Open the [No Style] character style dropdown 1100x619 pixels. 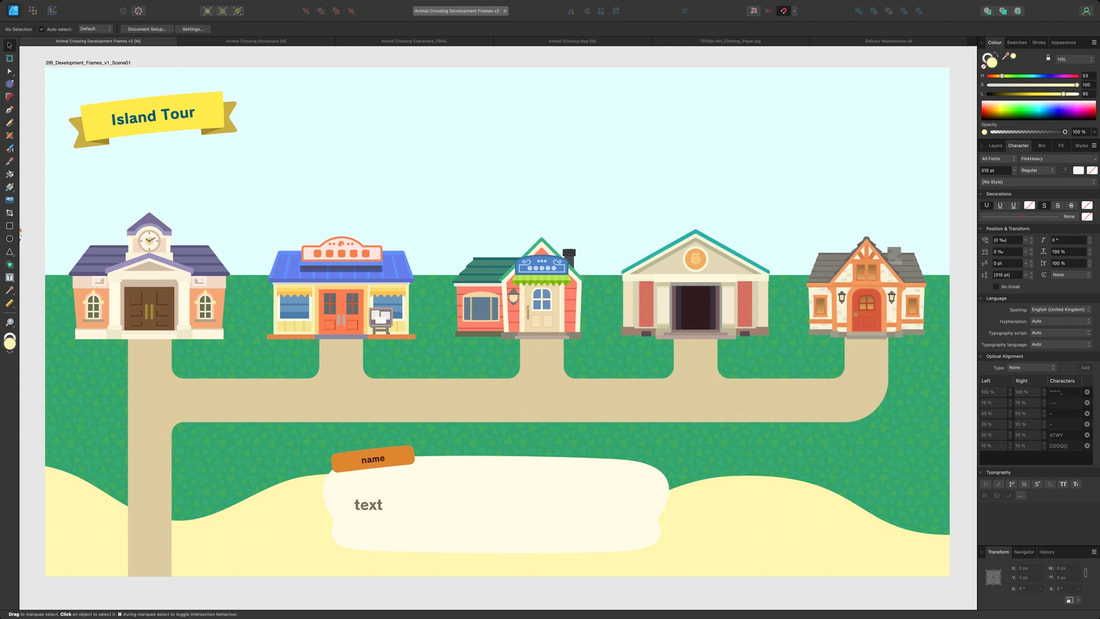pos(1038,182)
